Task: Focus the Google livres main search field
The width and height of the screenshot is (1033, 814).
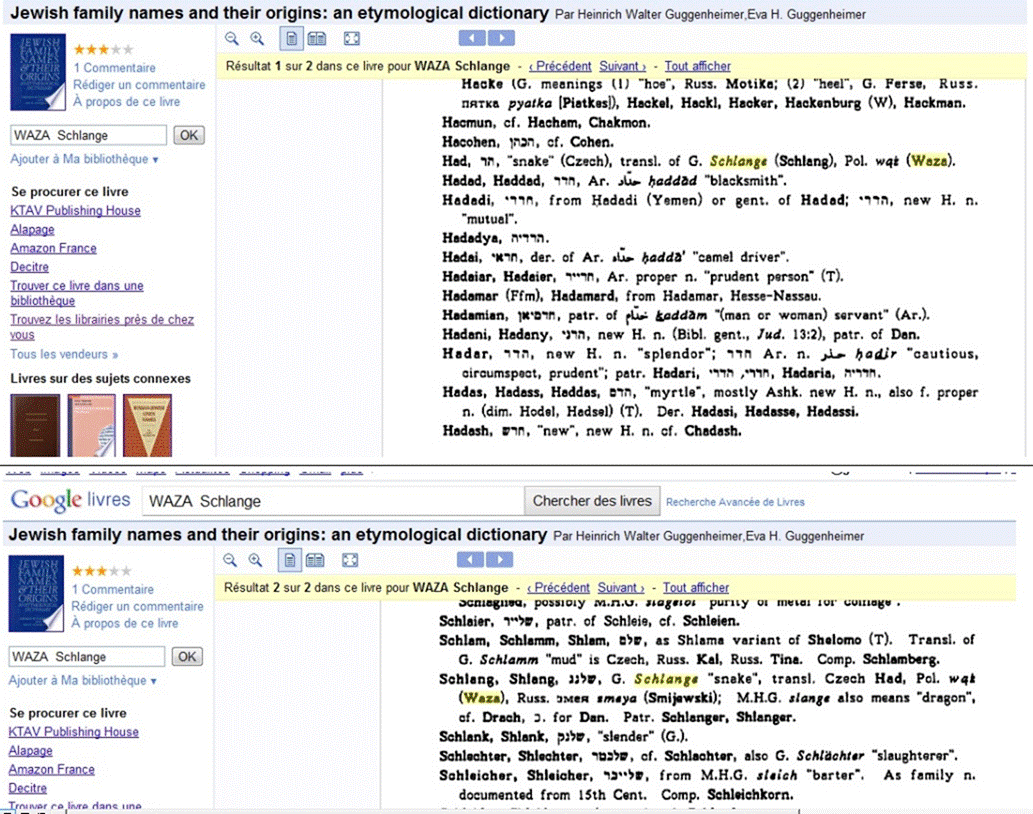Action: (x=333, y=502)
